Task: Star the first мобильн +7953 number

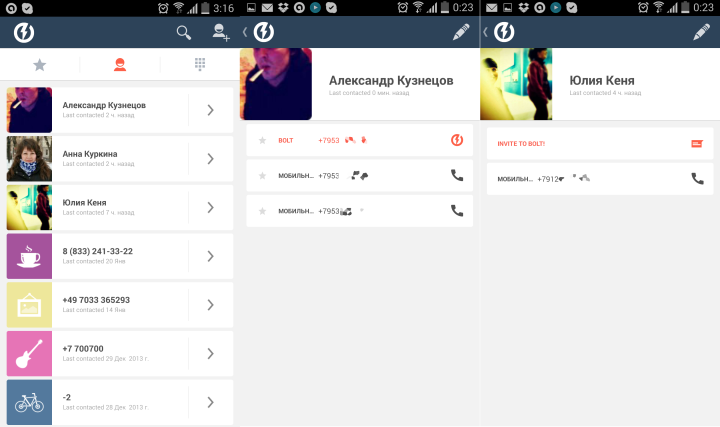Action: click(x=262, y=176)
